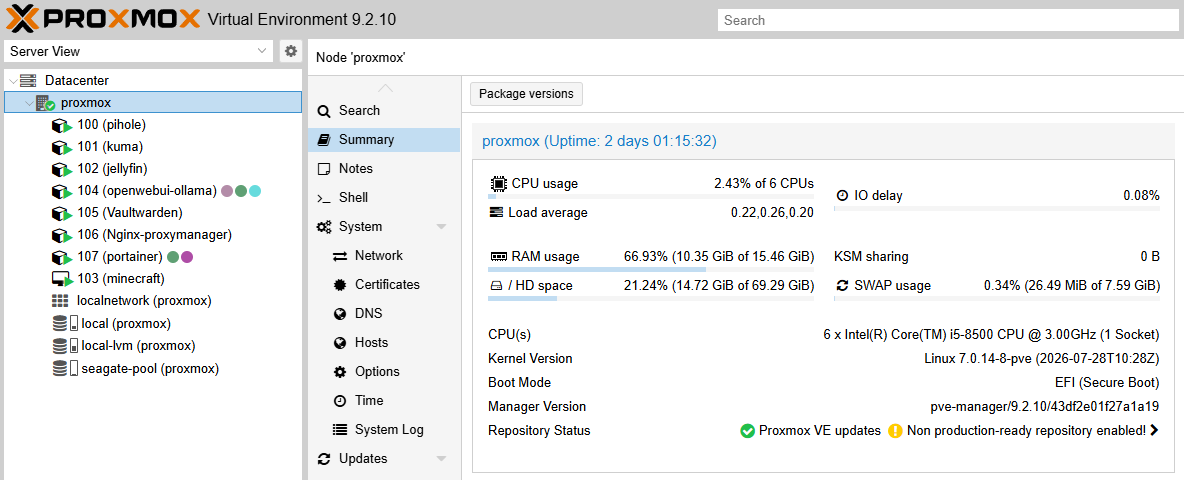Open the Shell menu item
This screenshot has height=480, width=1184.
point(384,198)
